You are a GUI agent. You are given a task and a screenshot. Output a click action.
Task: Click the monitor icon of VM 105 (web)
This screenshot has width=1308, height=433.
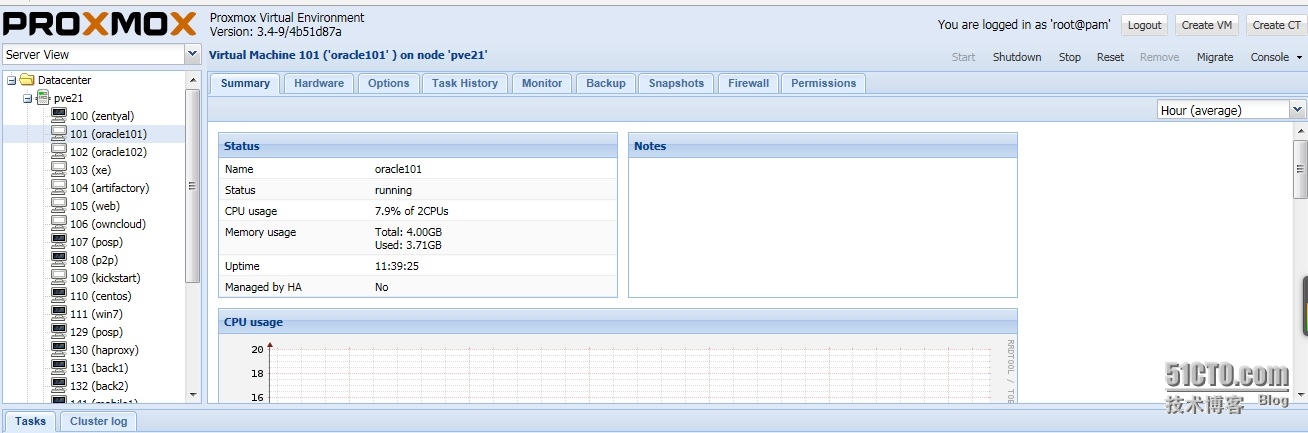pyautogui.click(x=59, y=206)
